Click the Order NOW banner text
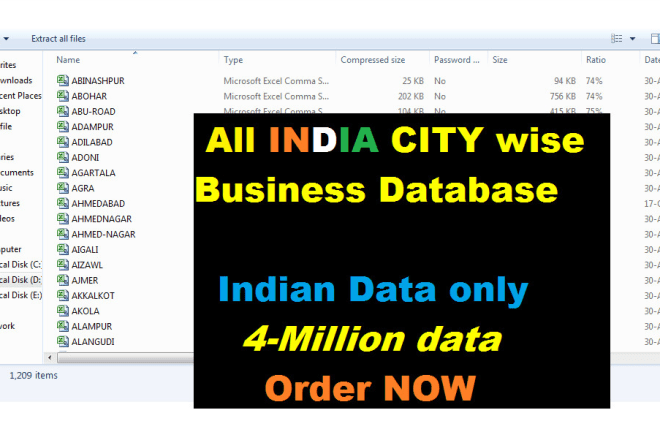This screenshot has height=440, width=660. (x=370, y=387)
